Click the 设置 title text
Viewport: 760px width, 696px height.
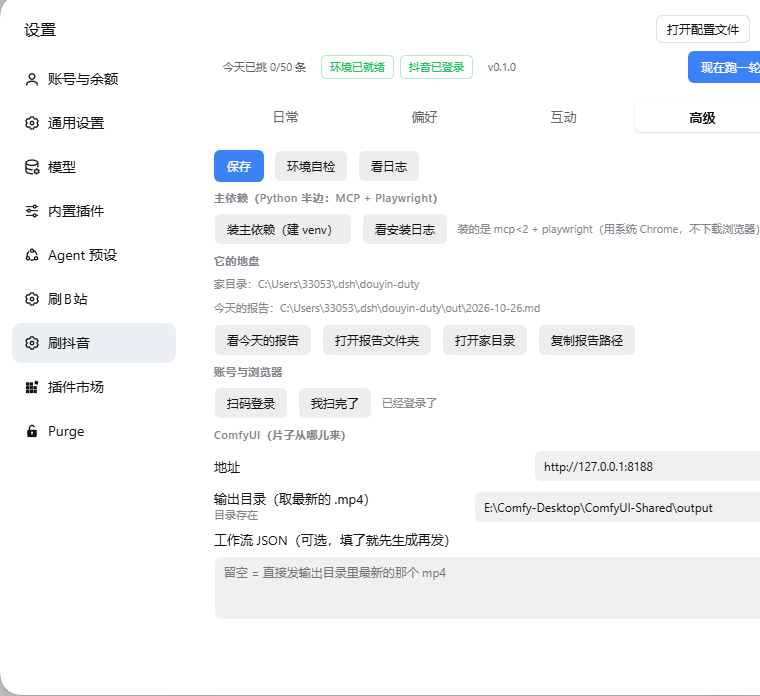tap(40, 30)
